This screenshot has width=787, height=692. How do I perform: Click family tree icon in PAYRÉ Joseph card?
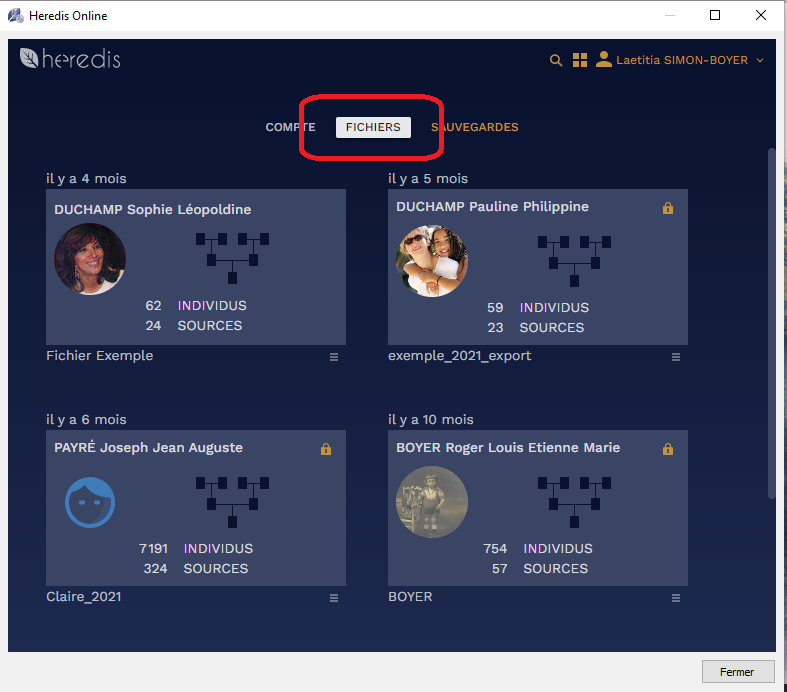tap(232, 502)
